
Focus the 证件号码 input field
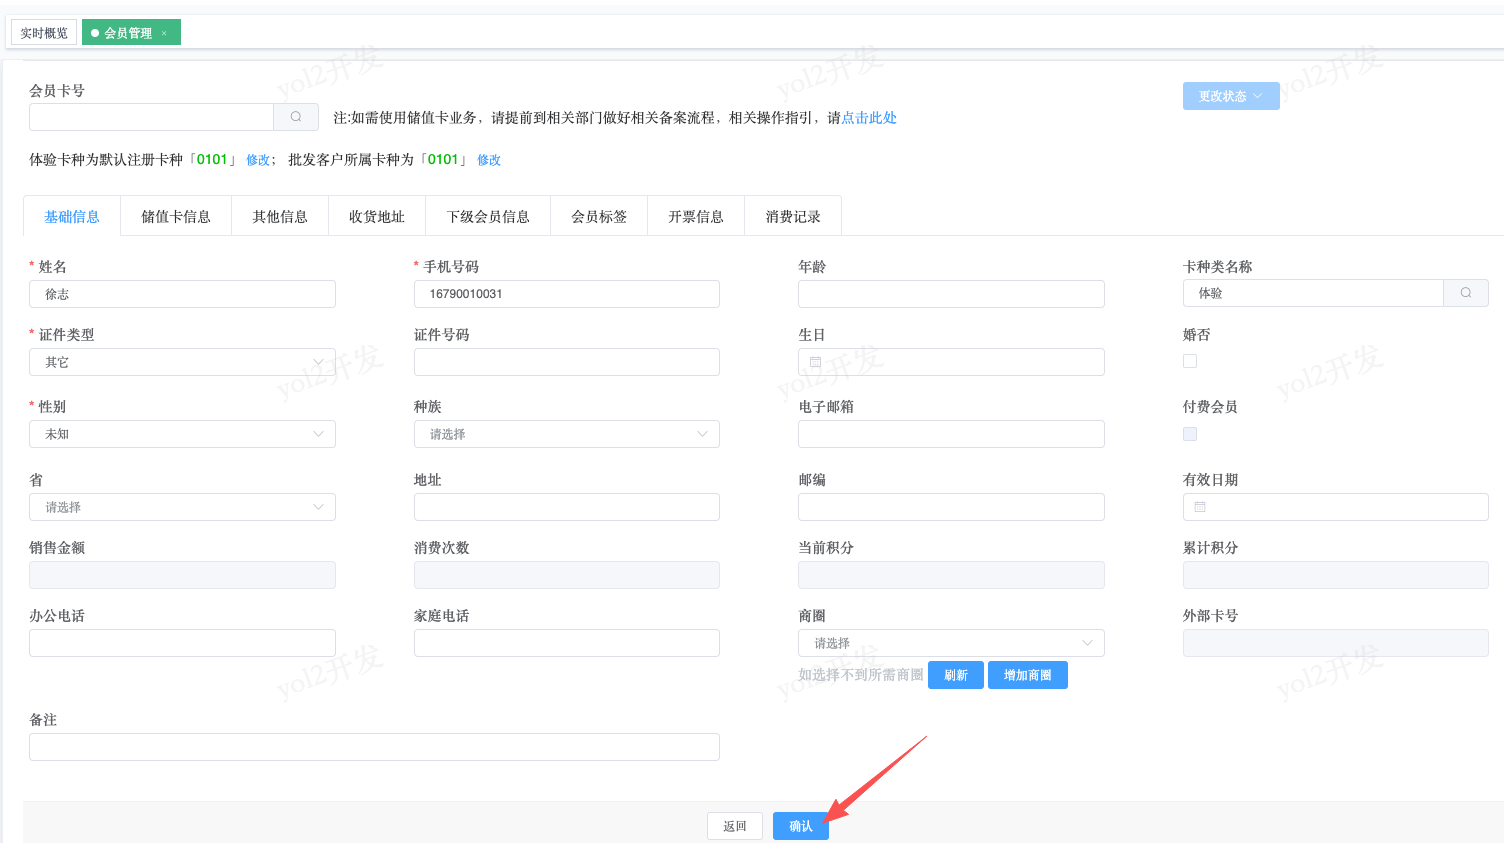click(567, 362)
